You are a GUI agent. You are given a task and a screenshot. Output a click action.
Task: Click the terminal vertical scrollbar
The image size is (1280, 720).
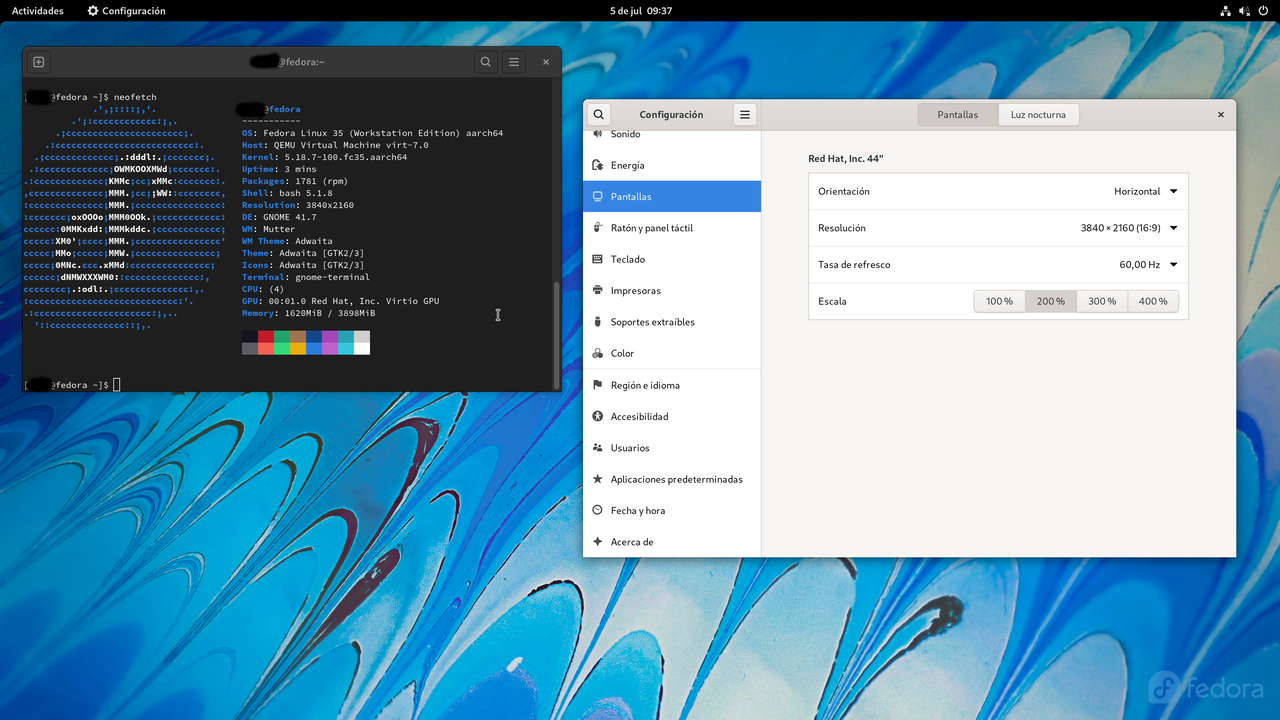pos(557,334)
